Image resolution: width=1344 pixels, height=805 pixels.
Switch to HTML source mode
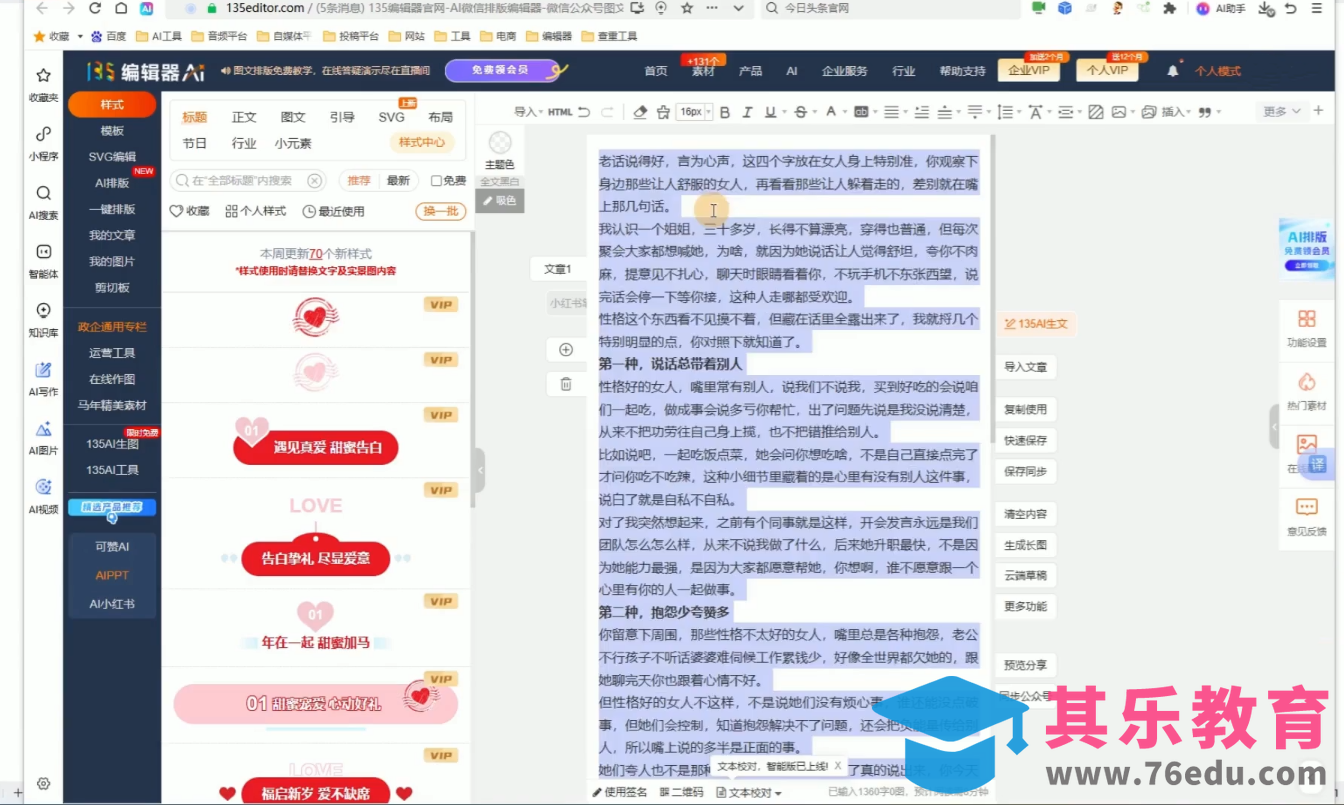point(560,111)
